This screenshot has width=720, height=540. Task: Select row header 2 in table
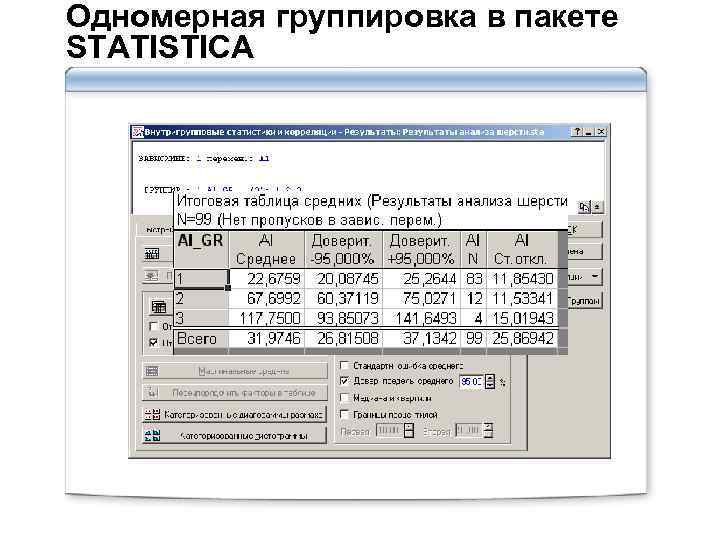tap(201, 298)
